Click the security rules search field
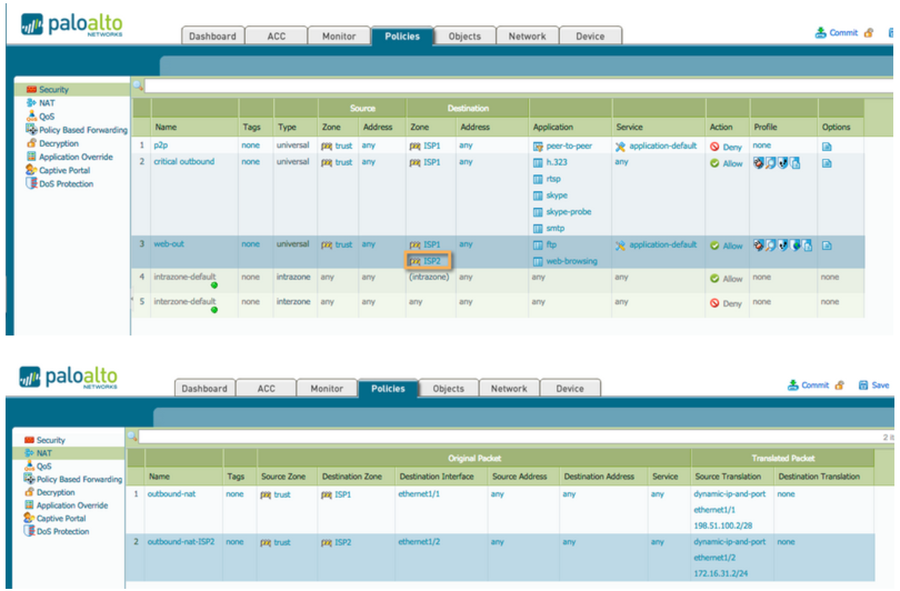Screen dimensions: 900x591 pyautogui.click(x=500, y=86)
